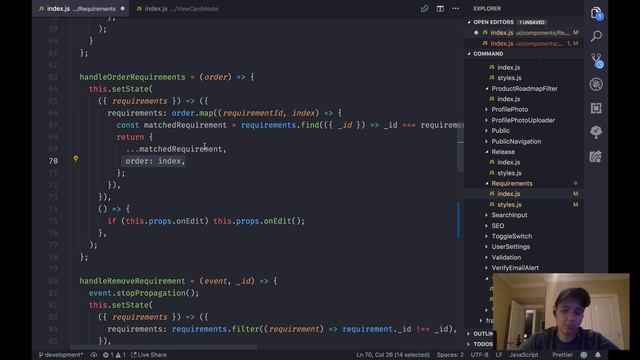Start Live Share from status bar

(x=149, y=355)
